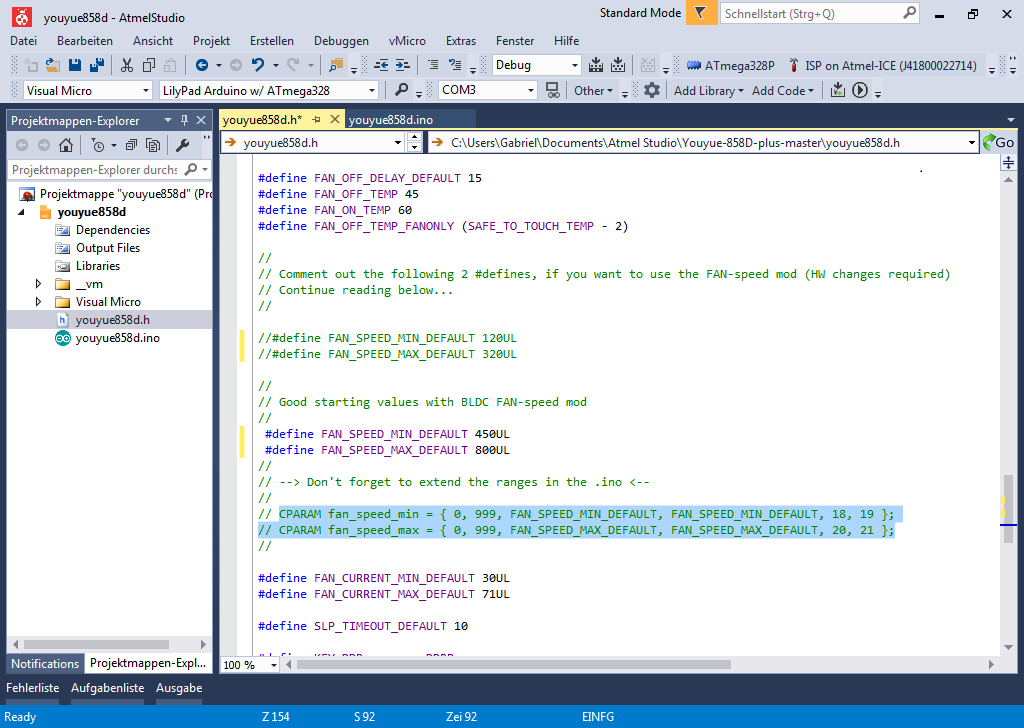Click the Home icon in Projektmappen-Explorer
Image resolution: width=1024 pixels, height=728 pixels.
click(x=65, y=145)
